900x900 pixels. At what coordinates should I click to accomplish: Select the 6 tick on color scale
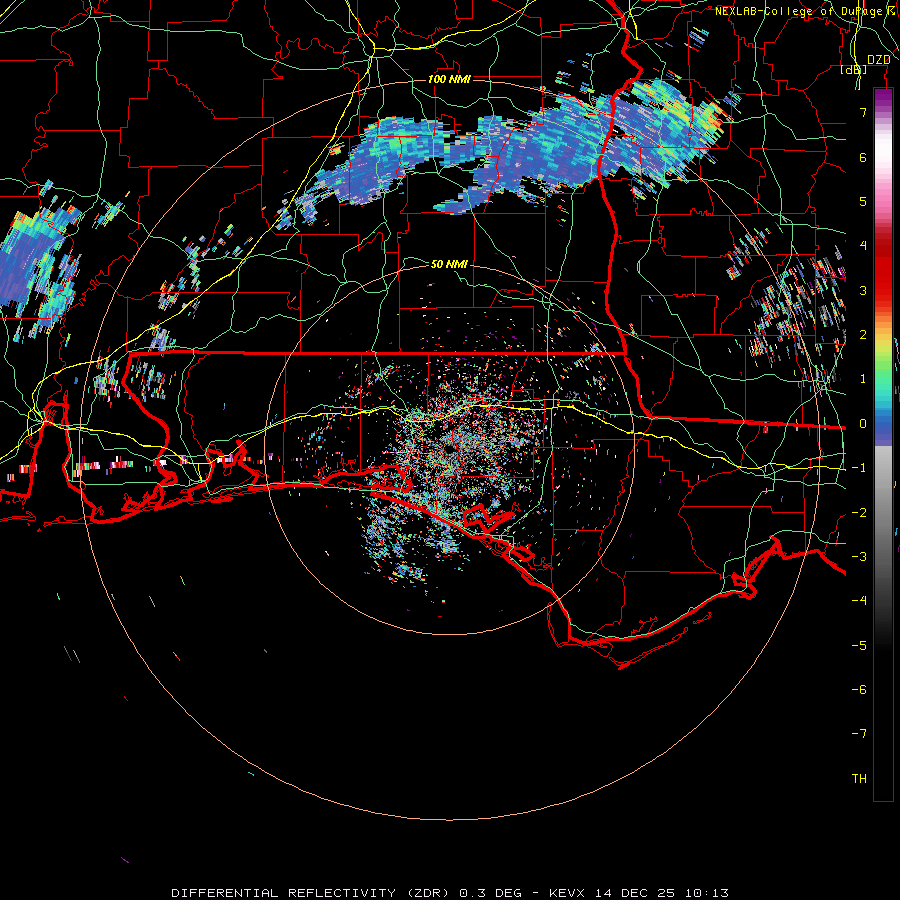[863, 157]
